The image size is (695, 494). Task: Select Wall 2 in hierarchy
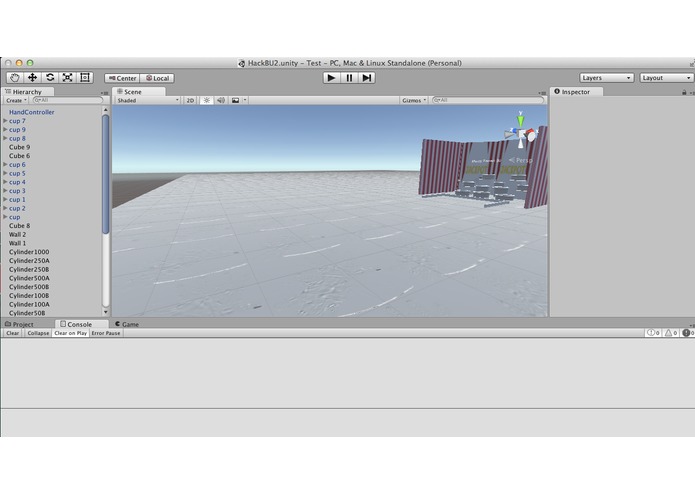click(17, 234)
